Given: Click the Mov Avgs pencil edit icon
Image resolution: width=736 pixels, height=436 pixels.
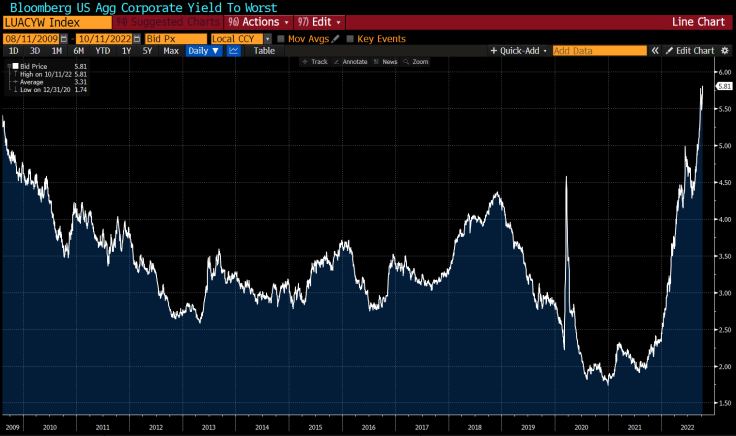Looking at the screenshot, I should (336, 38).
